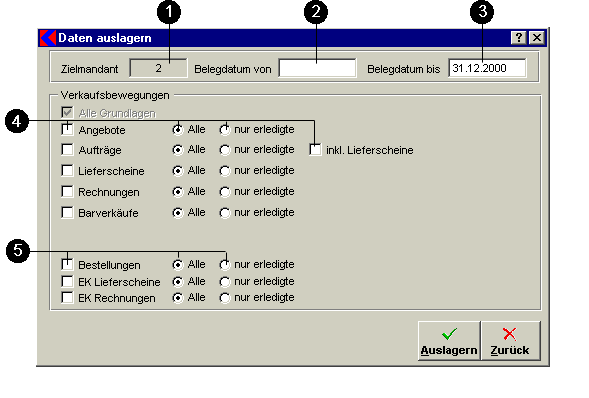589x398 pixels.
Task: Click callout marker number 3
Action: pos(482,12)
